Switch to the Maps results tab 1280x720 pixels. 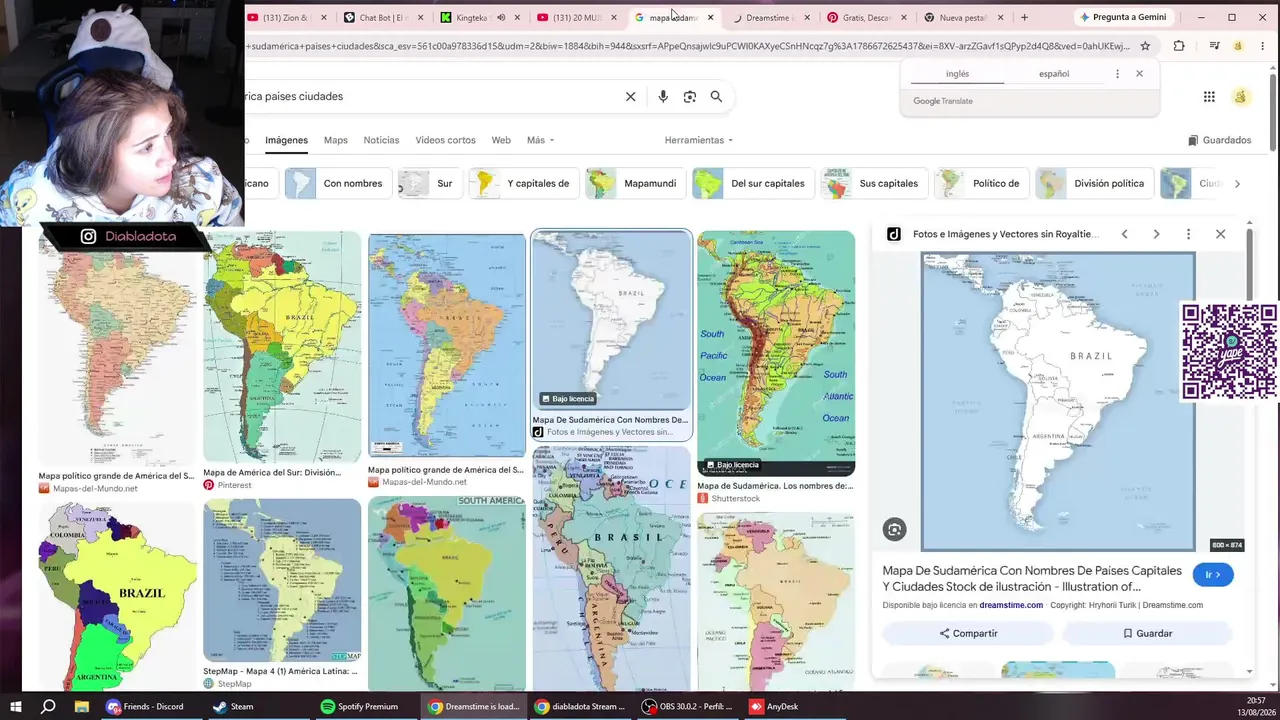[336, 140]
